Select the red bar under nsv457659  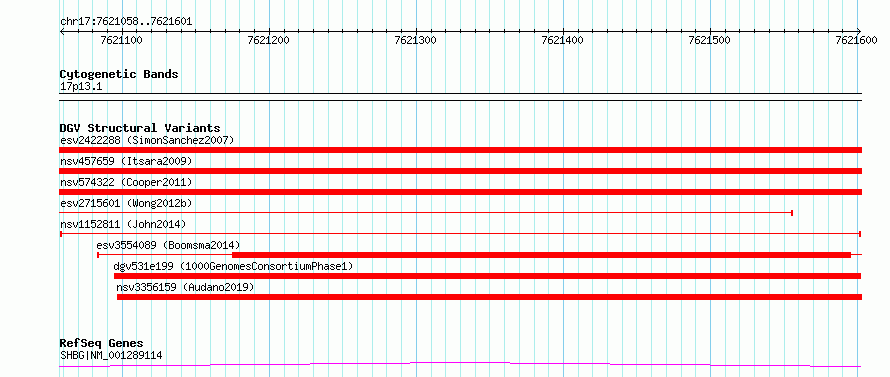pyautogui.click(x=460, y=171)
